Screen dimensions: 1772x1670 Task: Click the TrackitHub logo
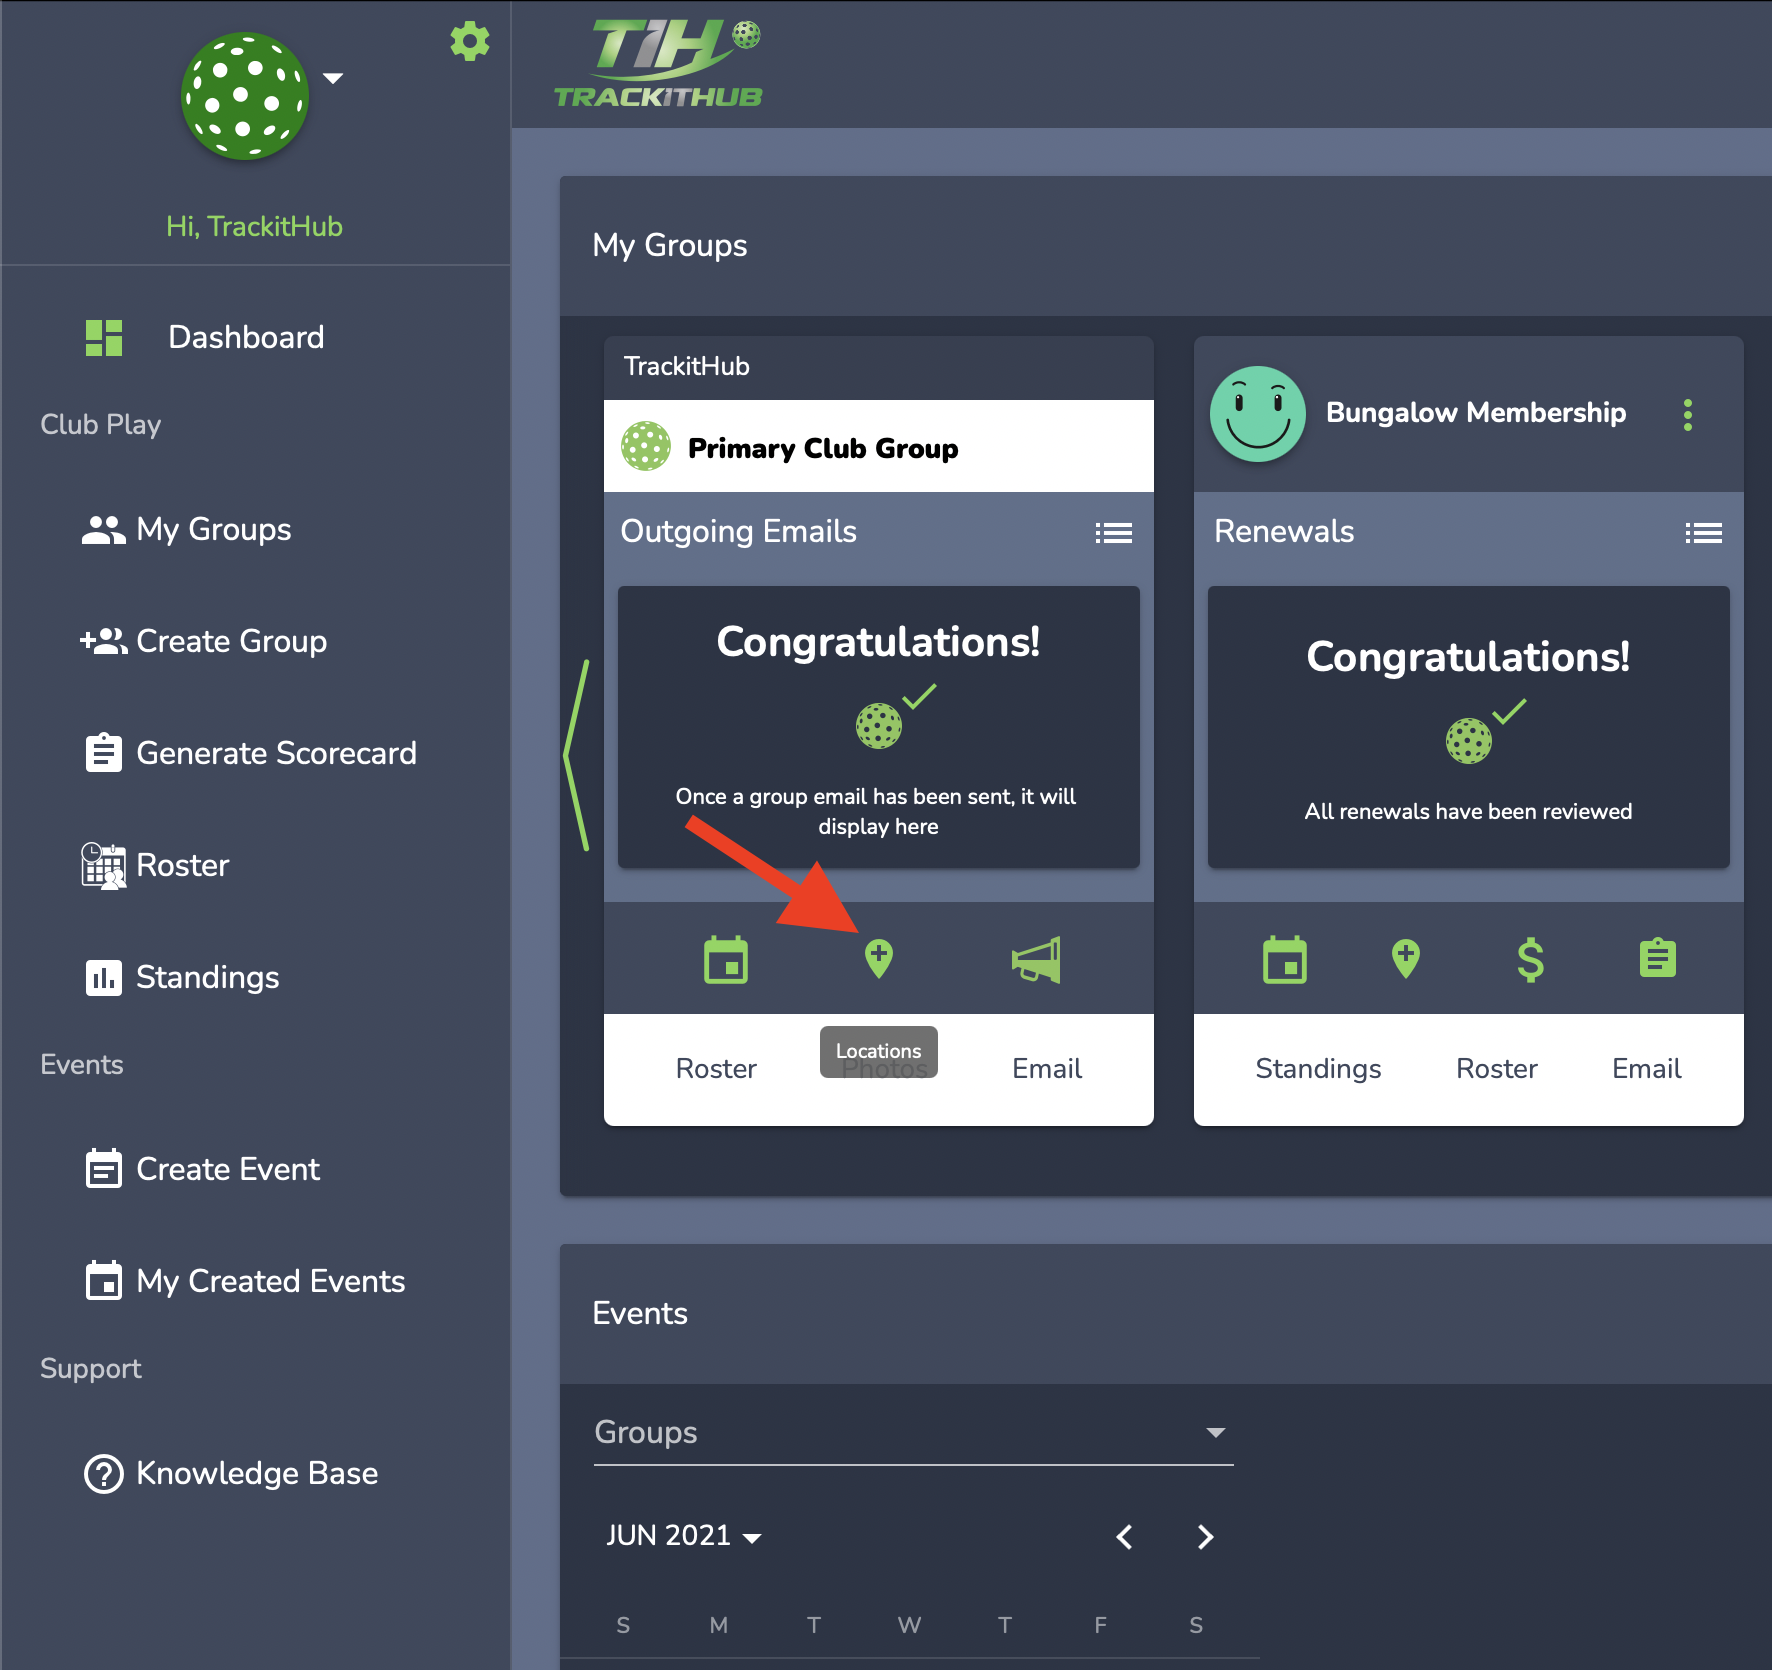pyautogui.click(x=659, y=64)
